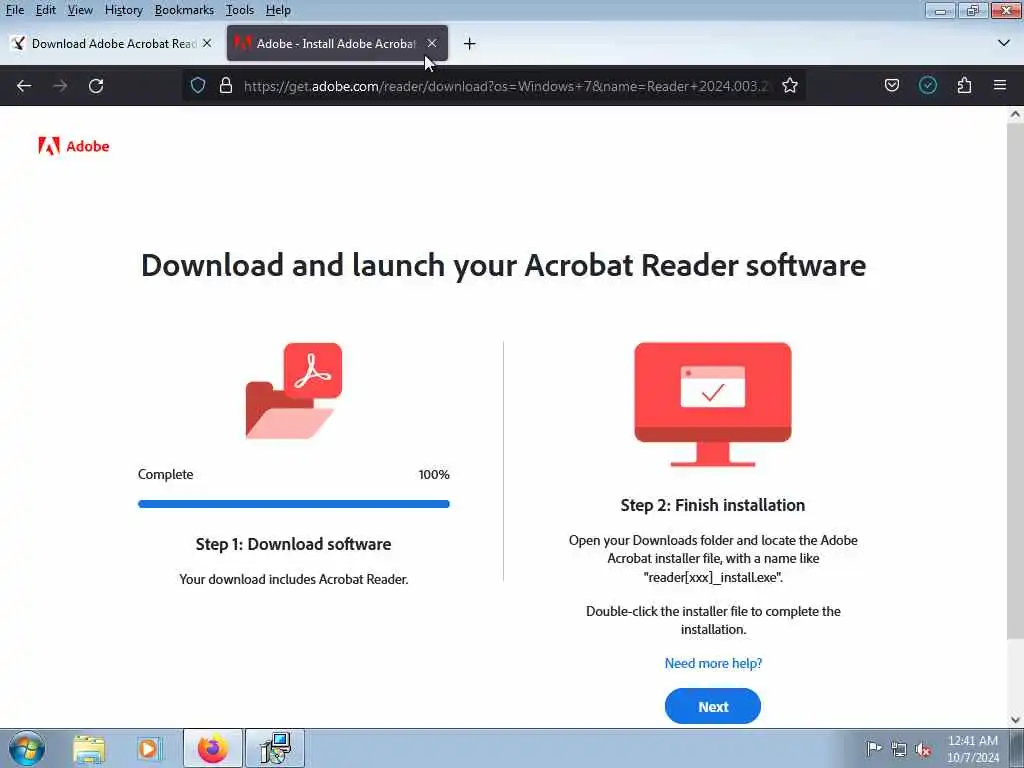Open Windows Explorer from the taskbar
The width and height of the screenshot is (1024, 768).
pos(89,748)
